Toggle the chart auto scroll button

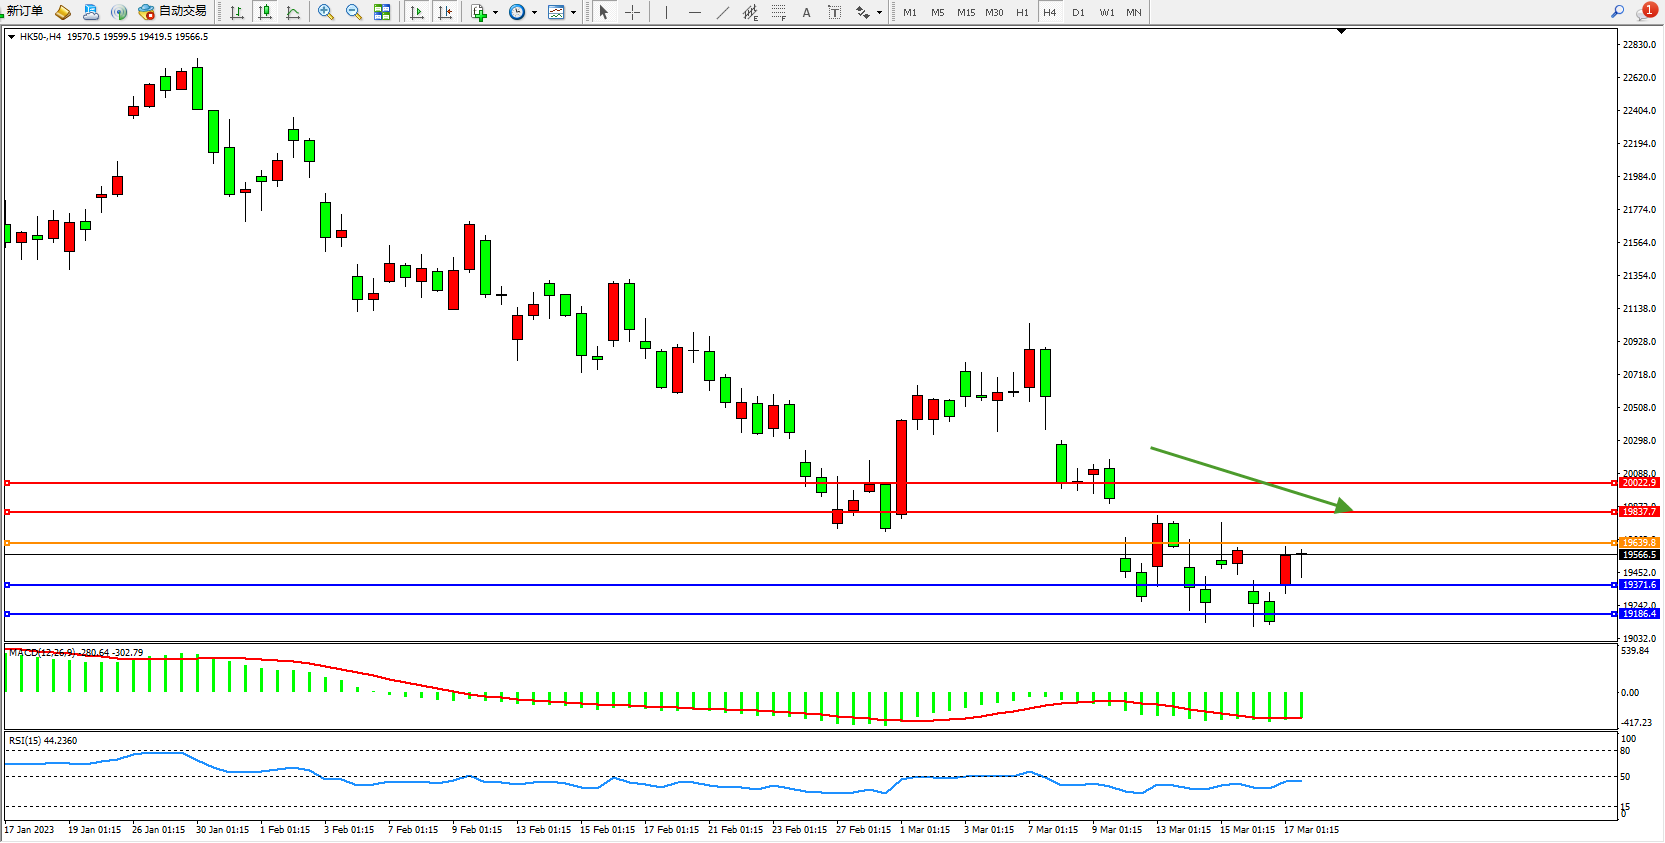pyautogui.click(x=417, y=12)
